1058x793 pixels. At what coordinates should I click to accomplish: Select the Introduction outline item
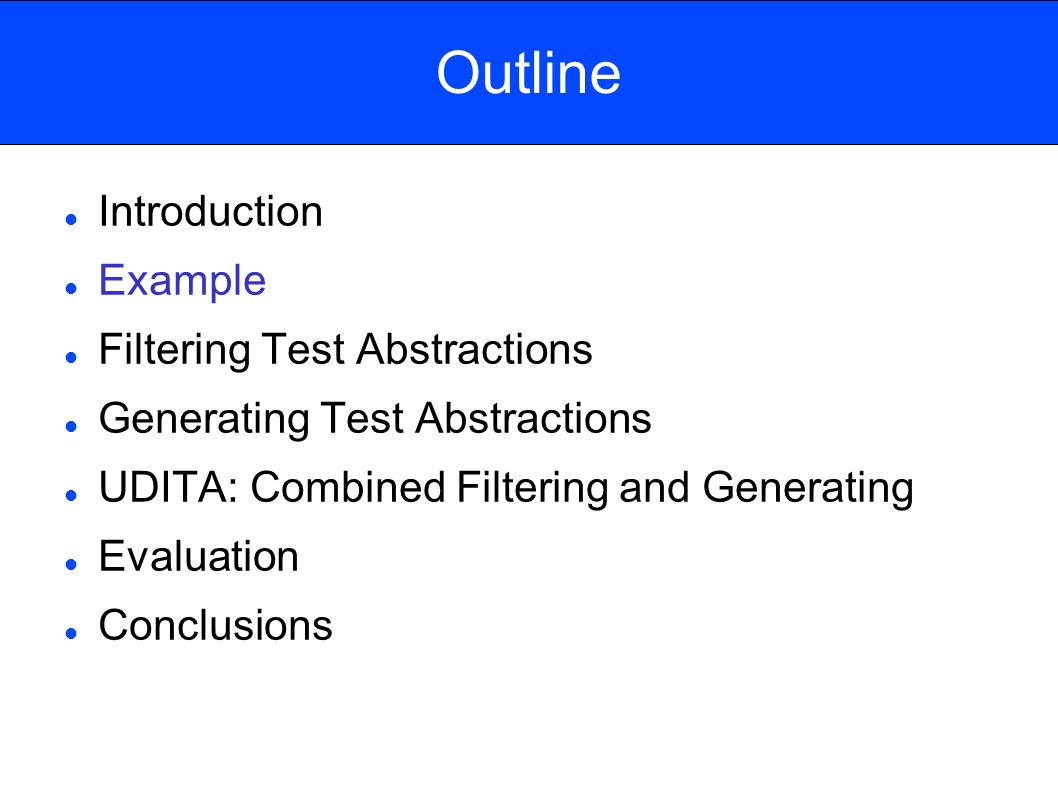tap(211, 211)
